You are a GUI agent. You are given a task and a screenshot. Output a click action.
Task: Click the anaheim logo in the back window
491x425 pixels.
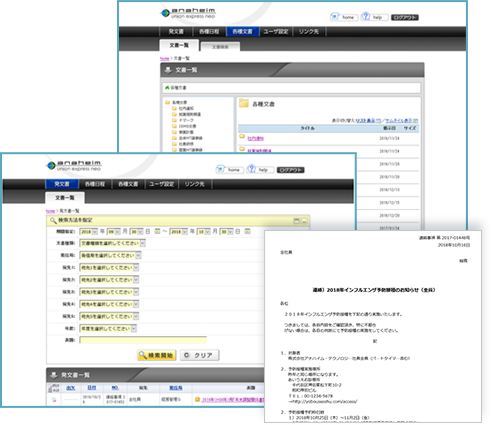188,13
